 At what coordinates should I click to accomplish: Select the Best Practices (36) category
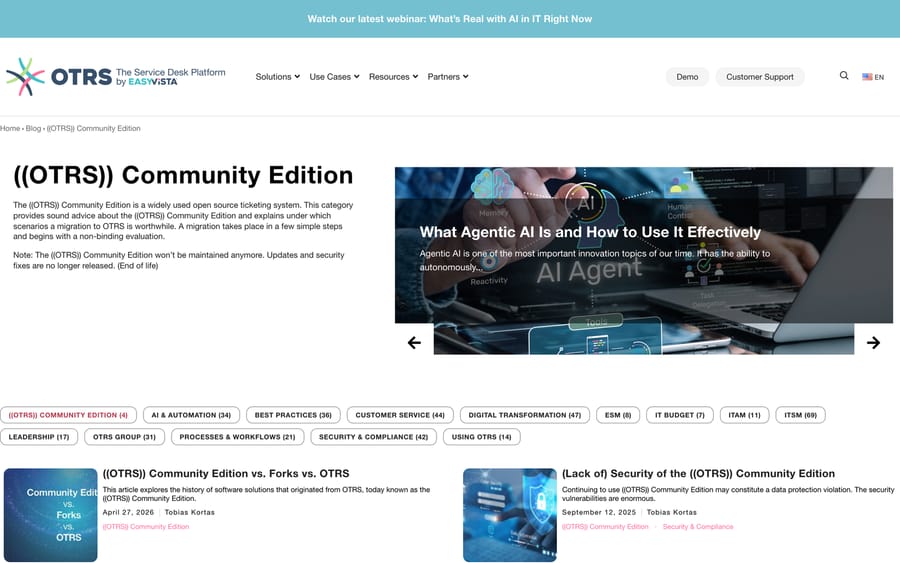[293, 415]
